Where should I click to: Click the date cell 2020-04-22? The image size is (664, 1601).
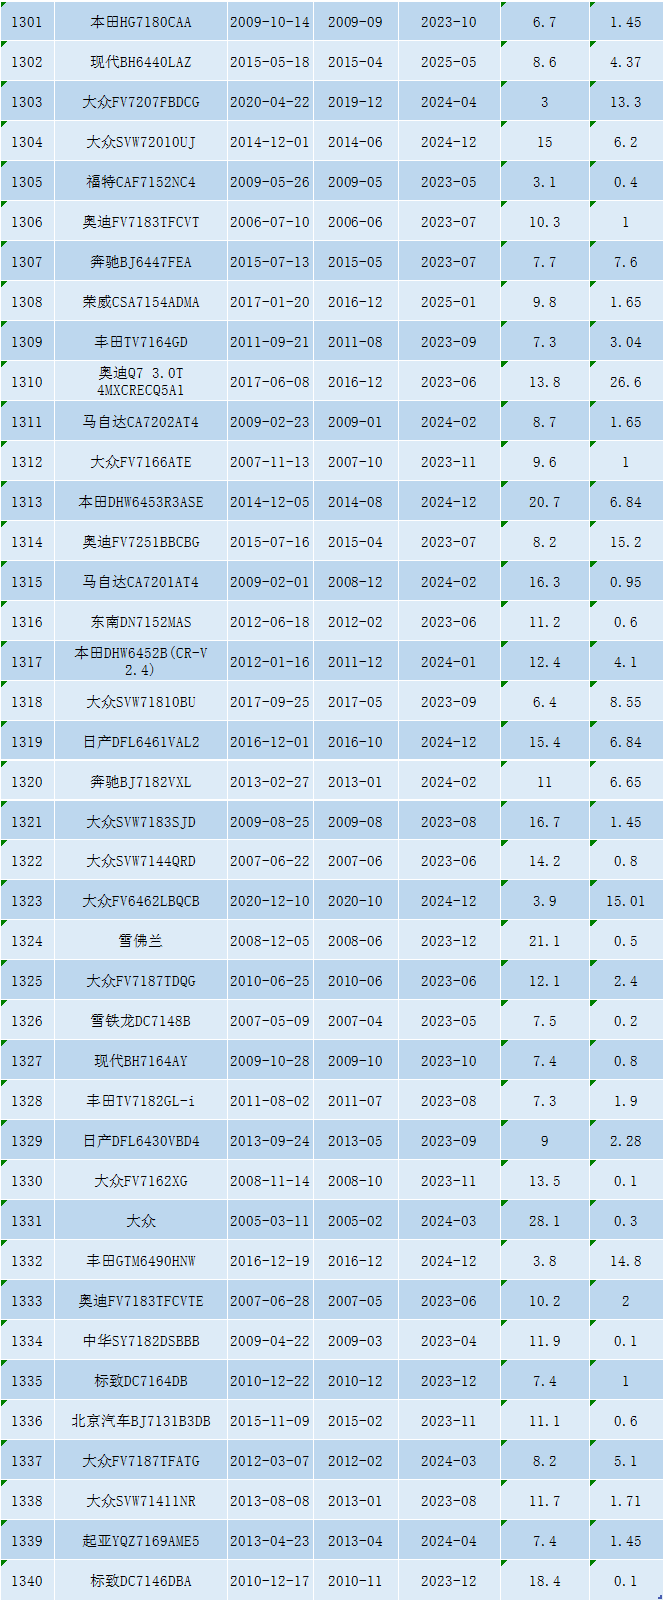[x=270, y=102]
